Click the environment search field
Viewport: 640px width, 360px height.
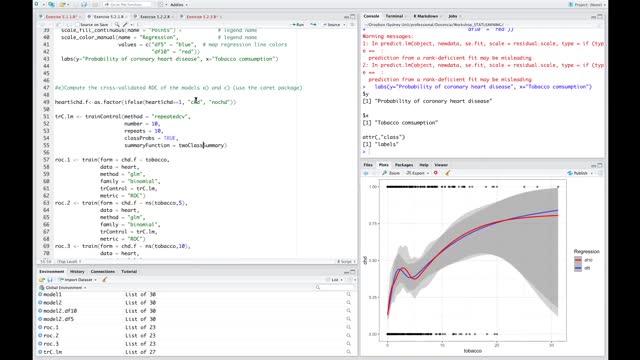[x=334, y=287]
